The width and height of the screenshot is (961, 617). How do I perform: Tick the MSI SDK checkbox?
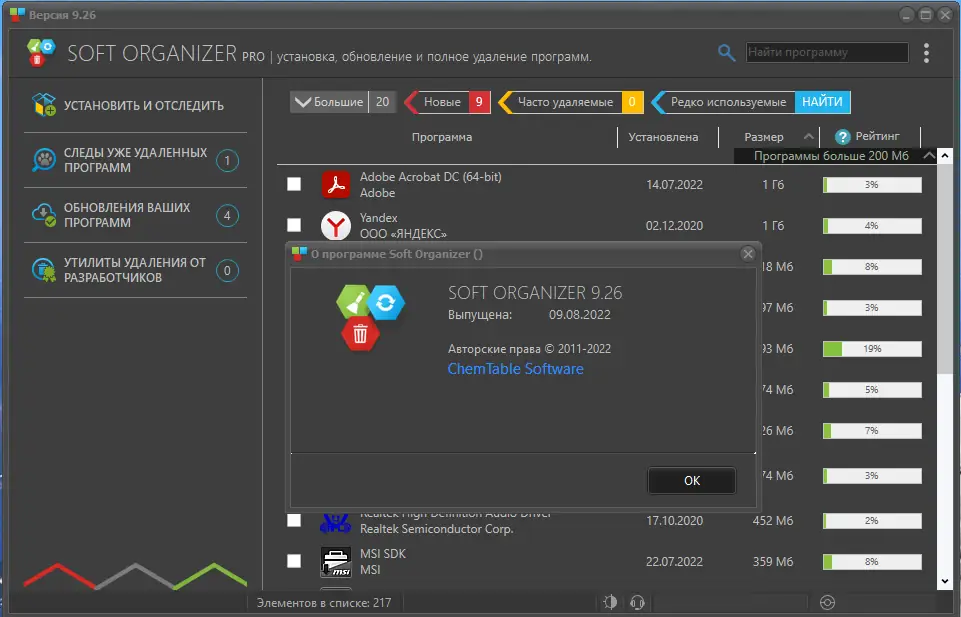[x=294, y=561]
